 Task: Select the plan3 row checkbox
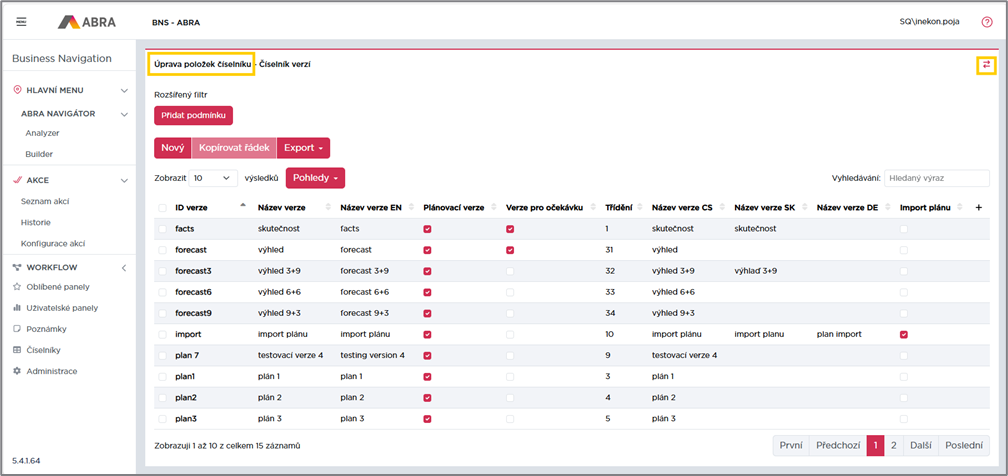[162, 419]
